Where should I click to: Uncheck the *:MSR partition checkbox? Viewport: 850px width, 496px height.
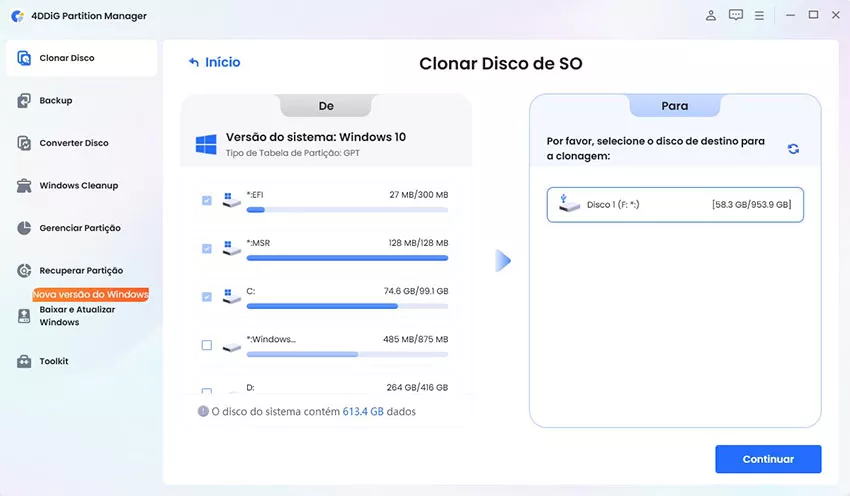[x=207, y=249]
